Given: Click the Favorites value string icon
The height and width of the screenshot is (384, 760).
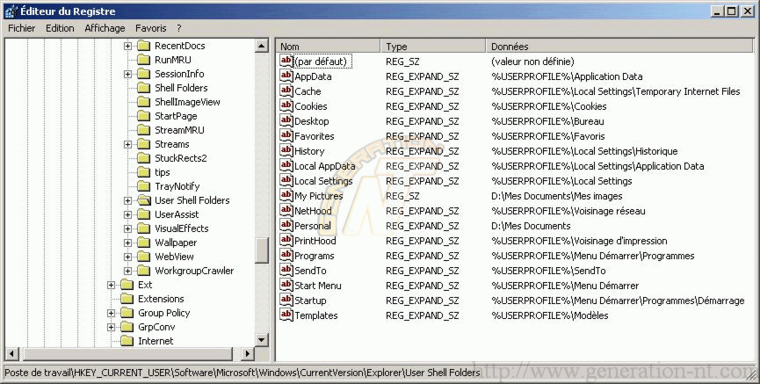Looking at the screenshot, I should (x=286, y=136).
